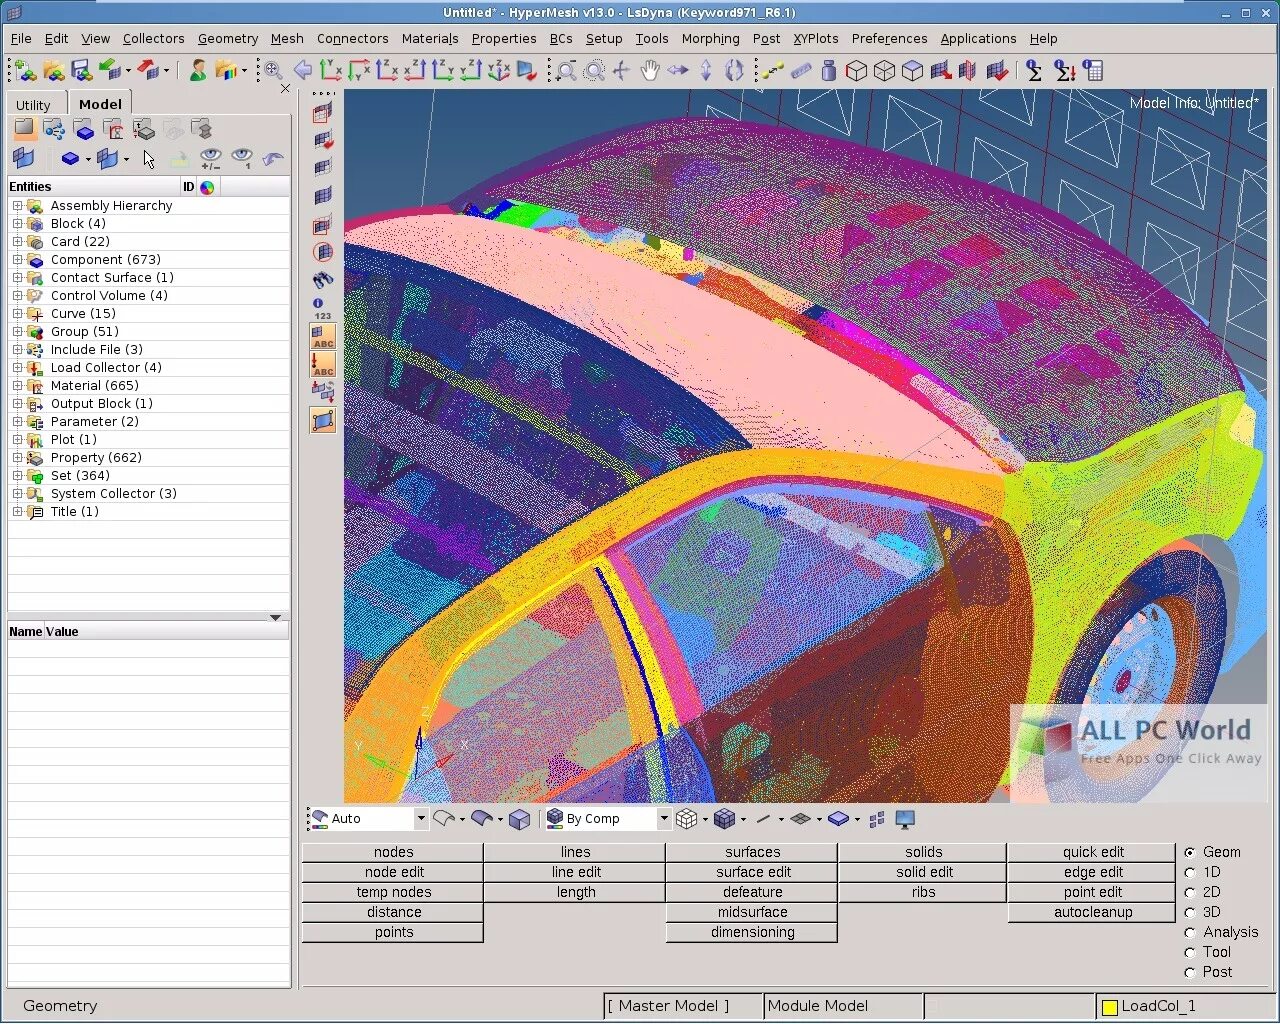
Task: Open a model file from toolbar
Action: tap(53, 71)
